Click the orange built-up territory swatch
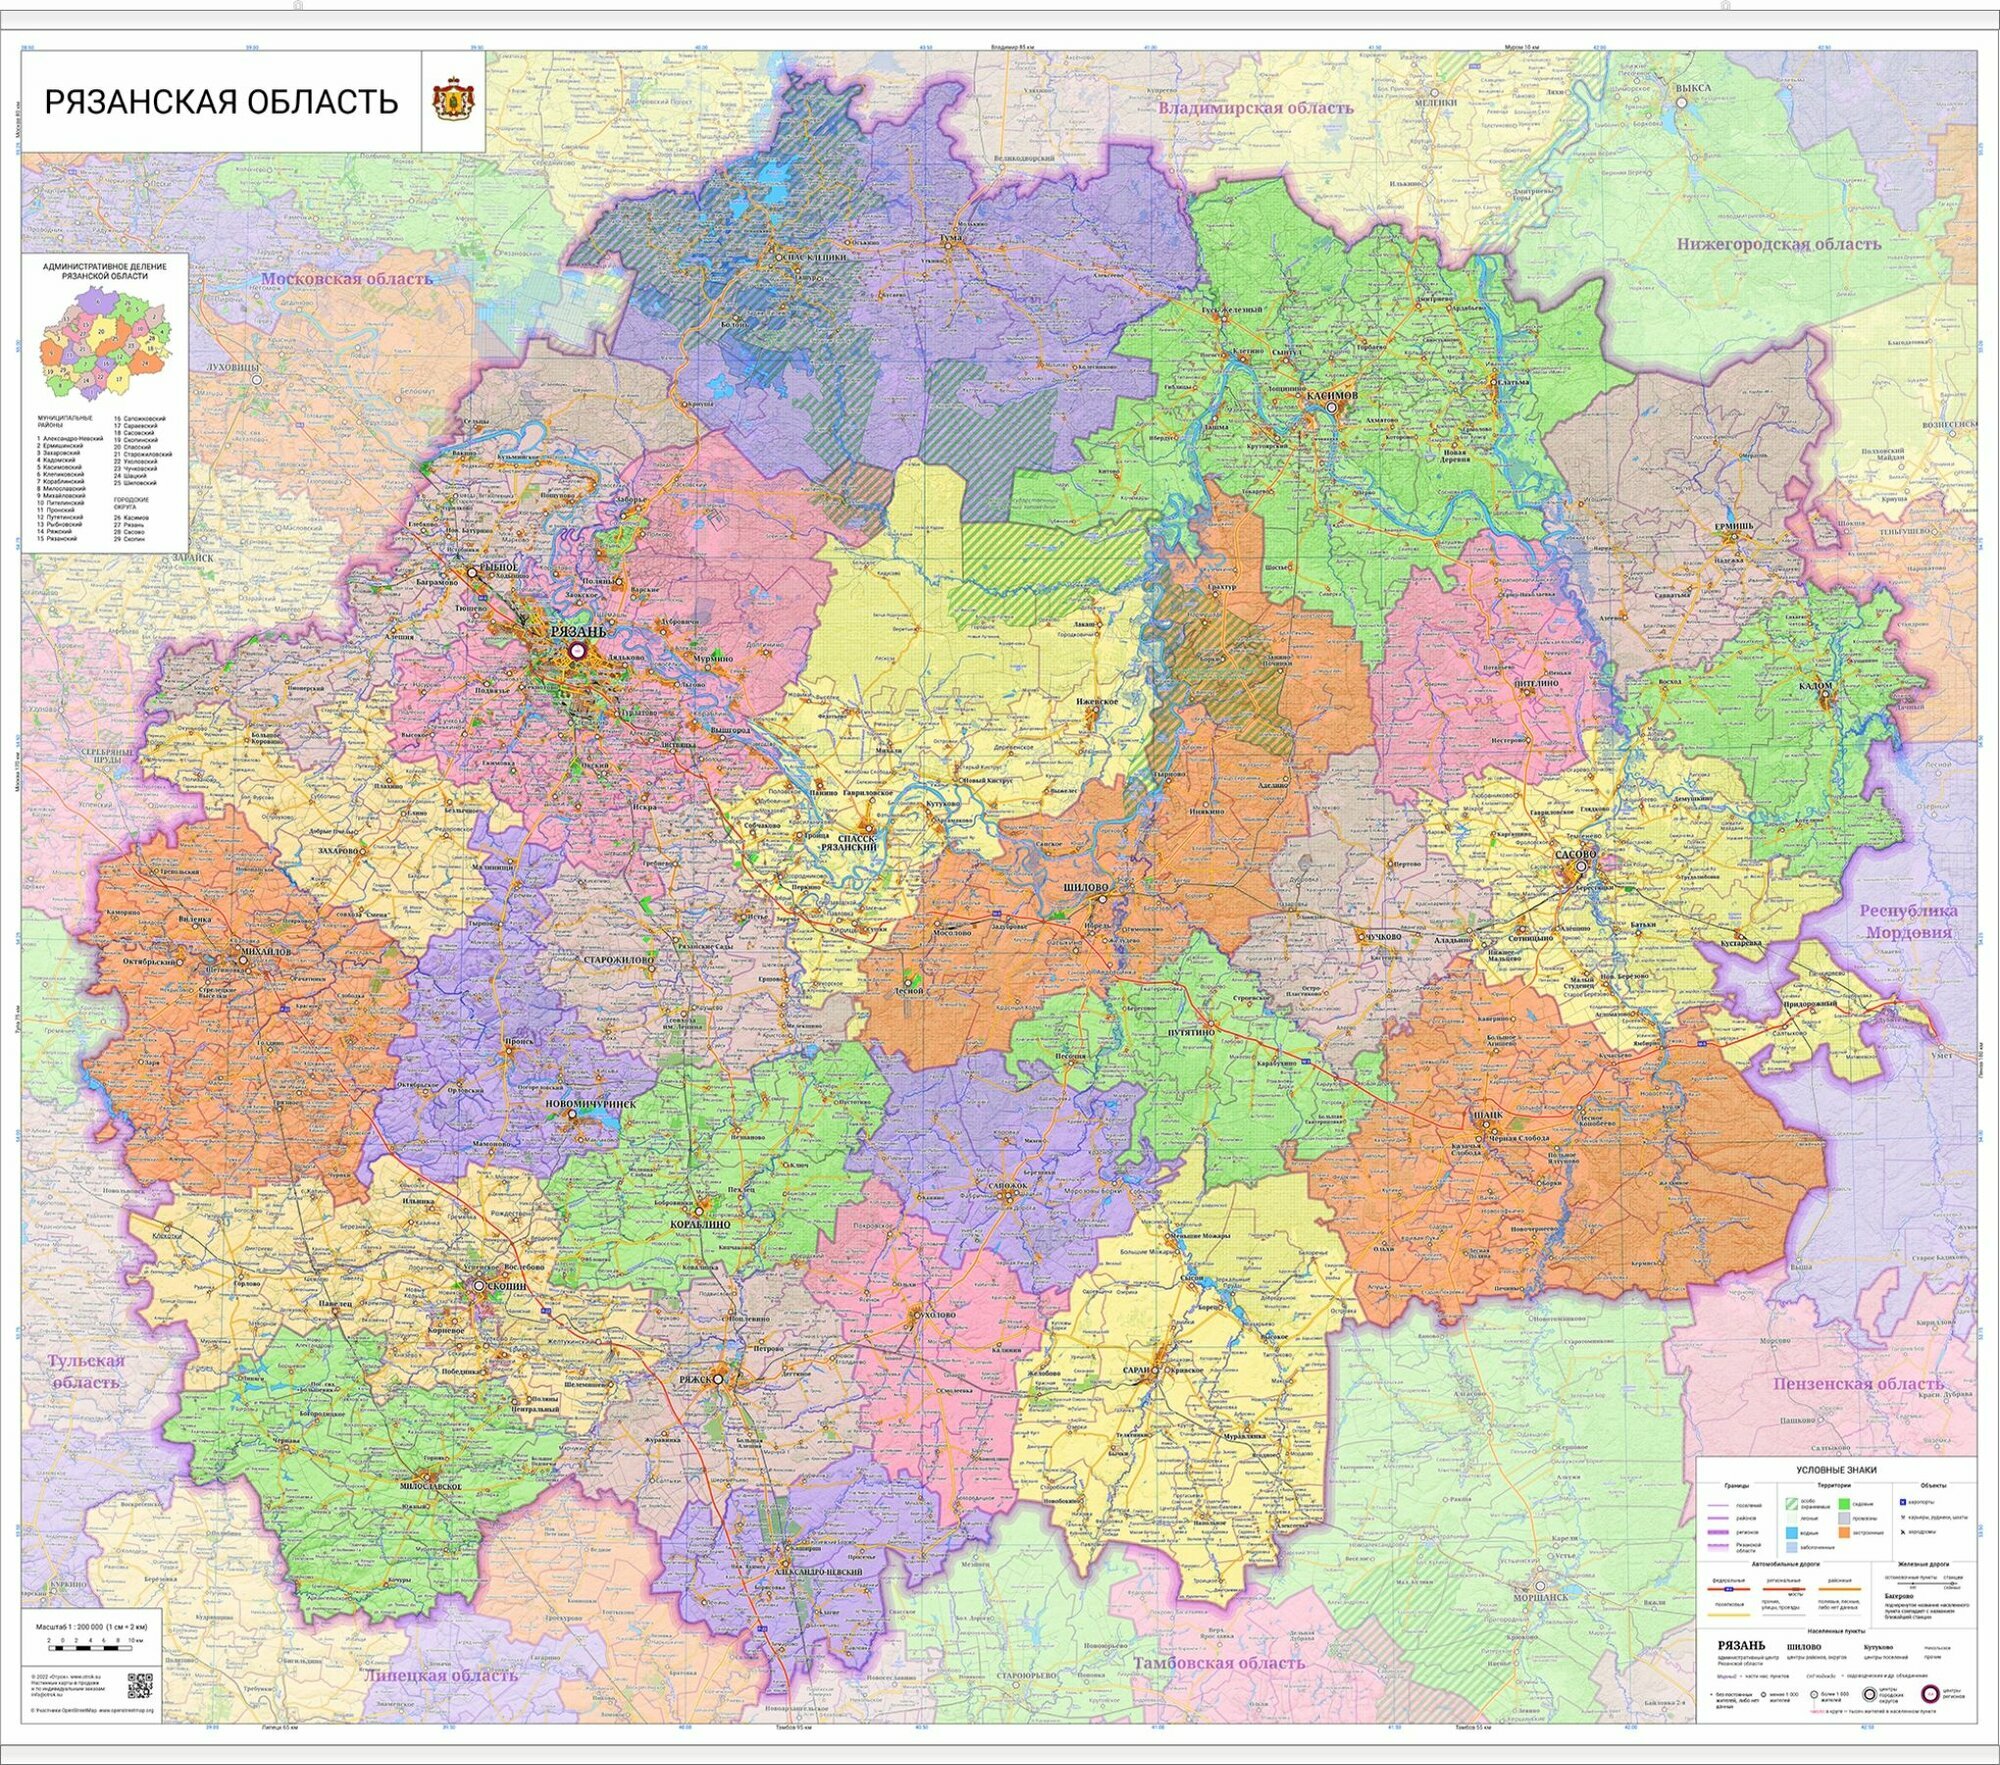The width and height of the screenshot is (2000, 1765). (x=1844, y=1532)
